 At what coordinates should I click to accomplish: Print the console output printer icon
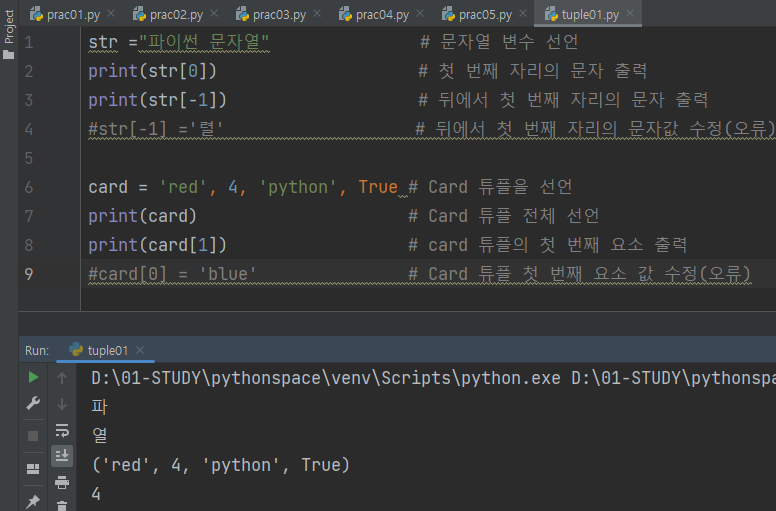62,482
